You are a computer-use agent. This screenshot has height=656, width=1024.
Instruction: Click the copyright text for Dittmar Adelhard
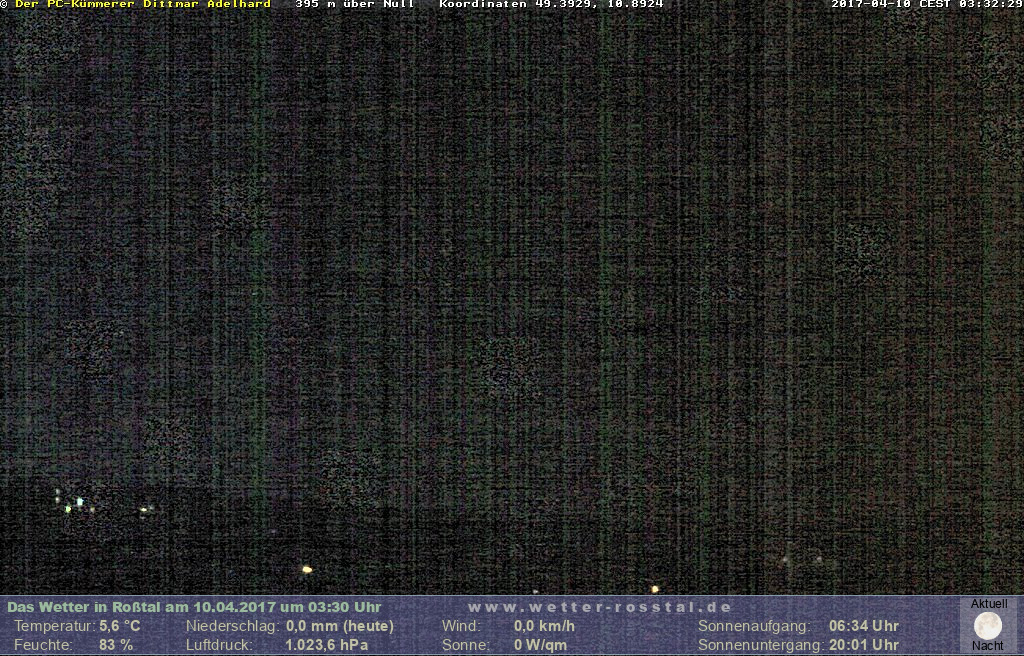137,4
